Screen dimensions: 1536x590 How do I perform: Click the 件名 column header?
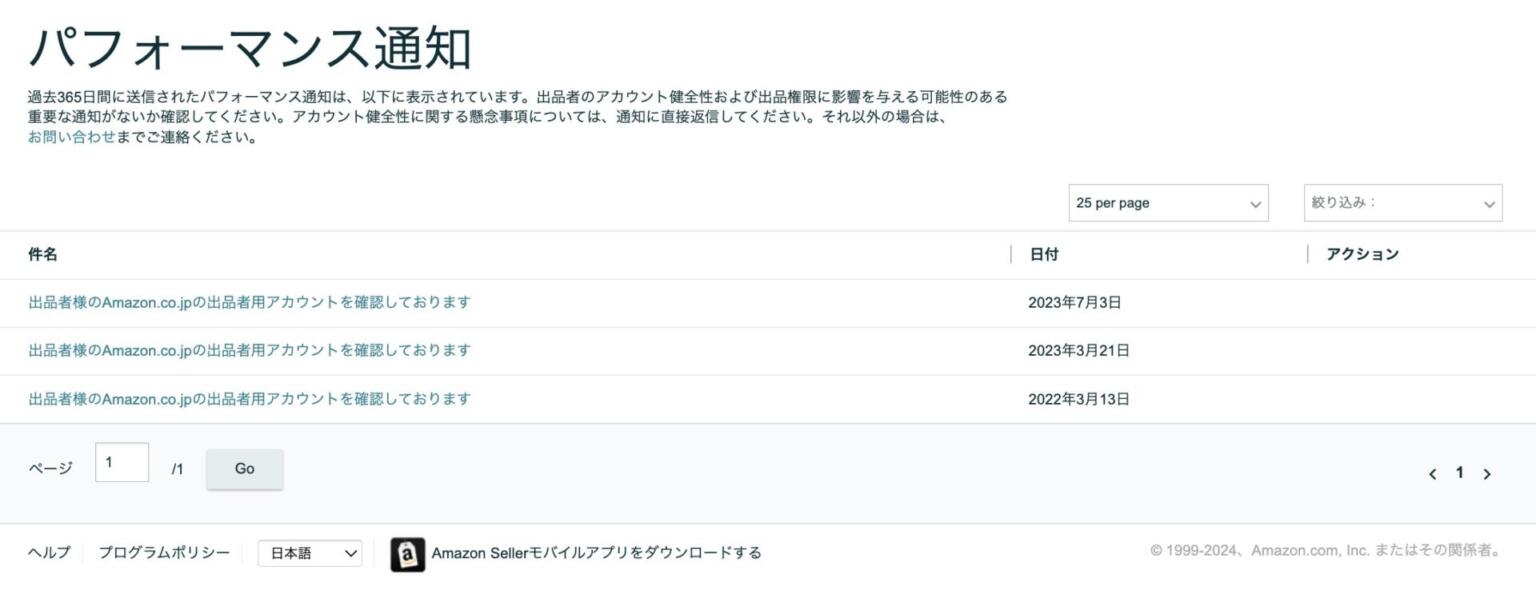click(43, 255)
